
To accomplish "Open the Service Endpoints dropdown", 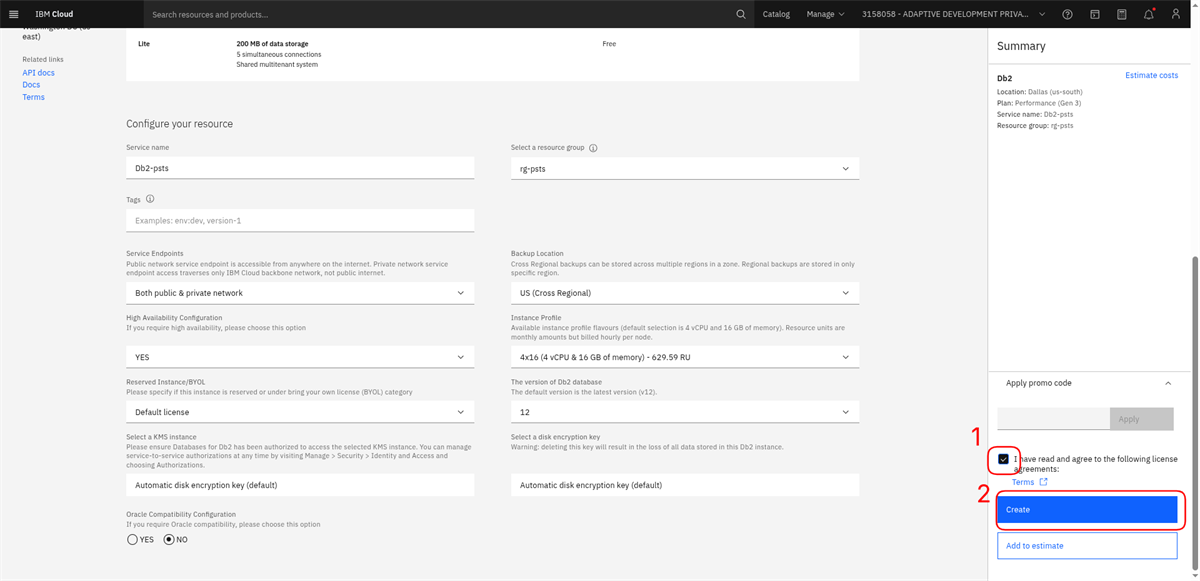I will click(300, 293).
